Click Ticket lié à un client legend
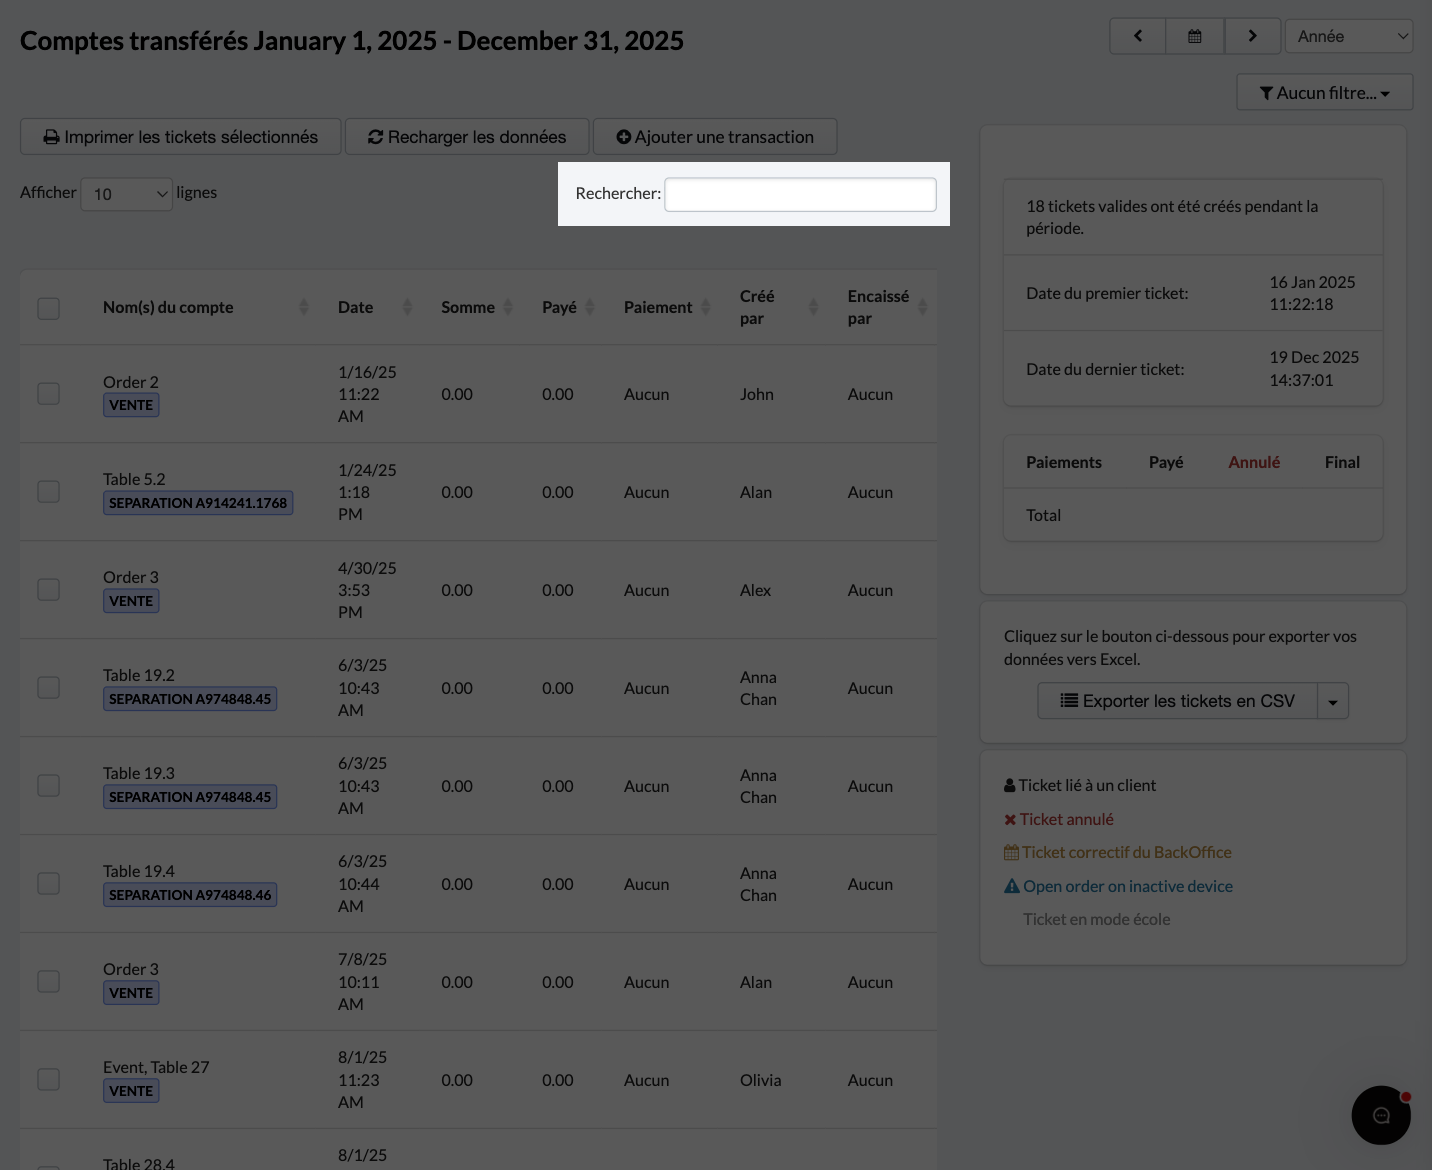 click(x=1080, y=785)
